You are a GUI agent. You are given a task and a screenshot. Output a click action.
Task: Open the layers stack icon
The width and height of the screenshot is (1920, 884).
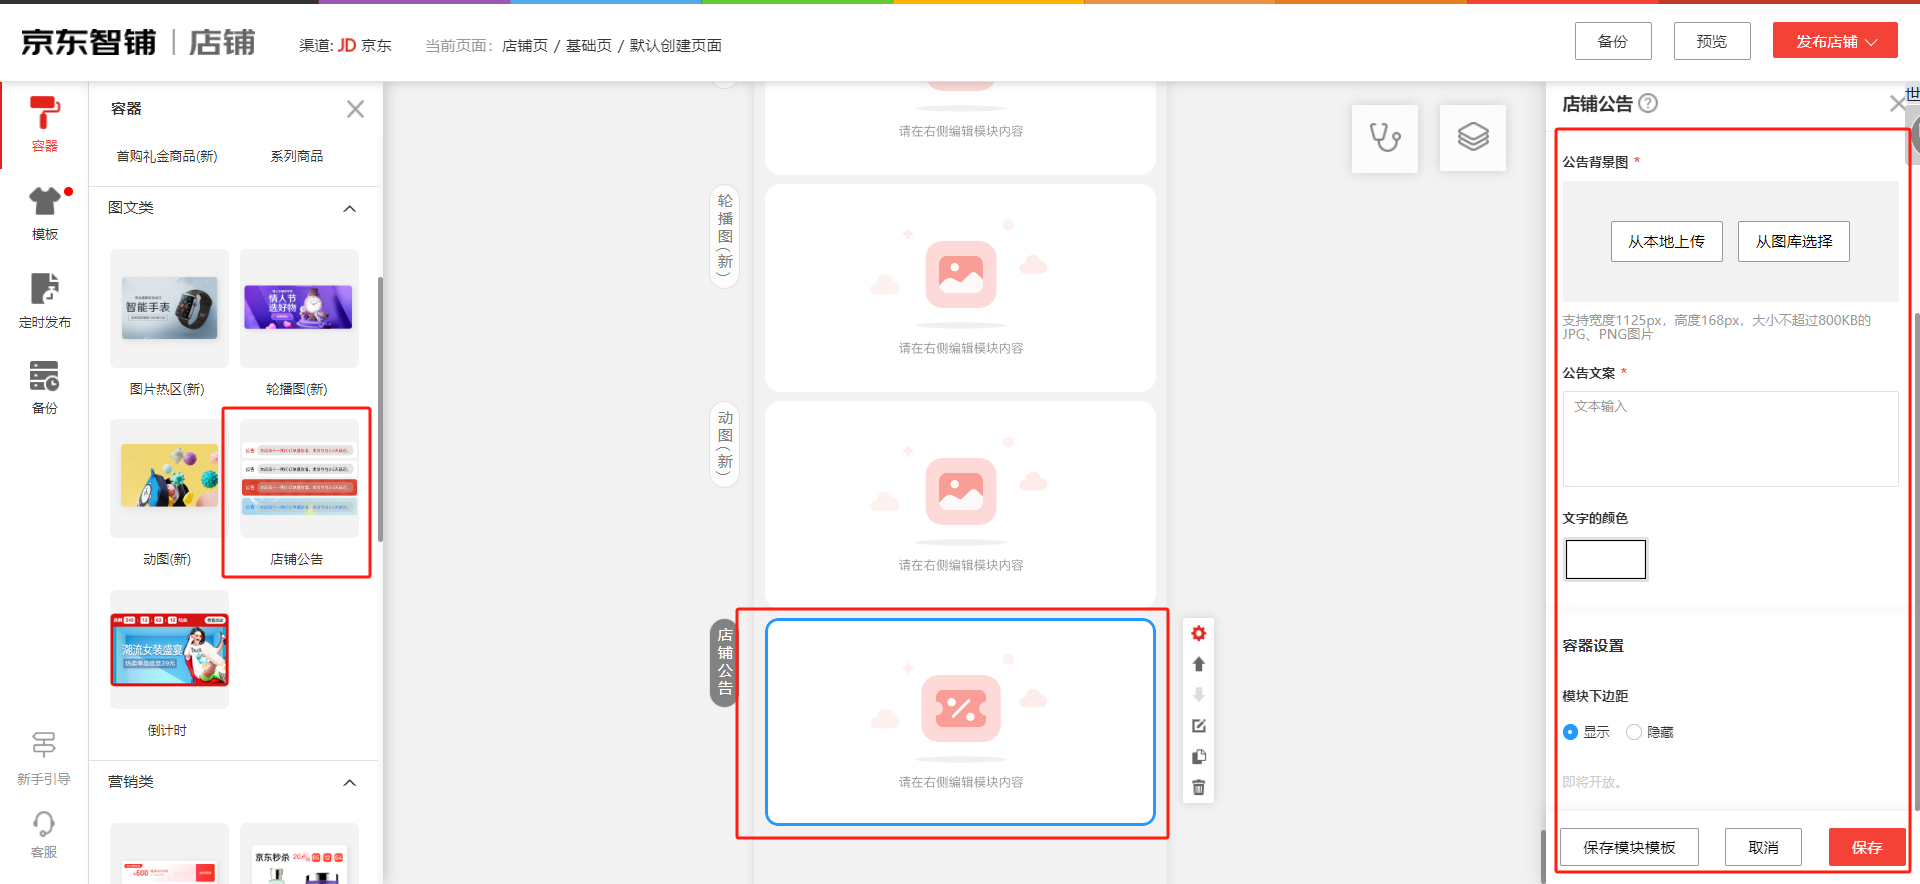point(1472,138)
